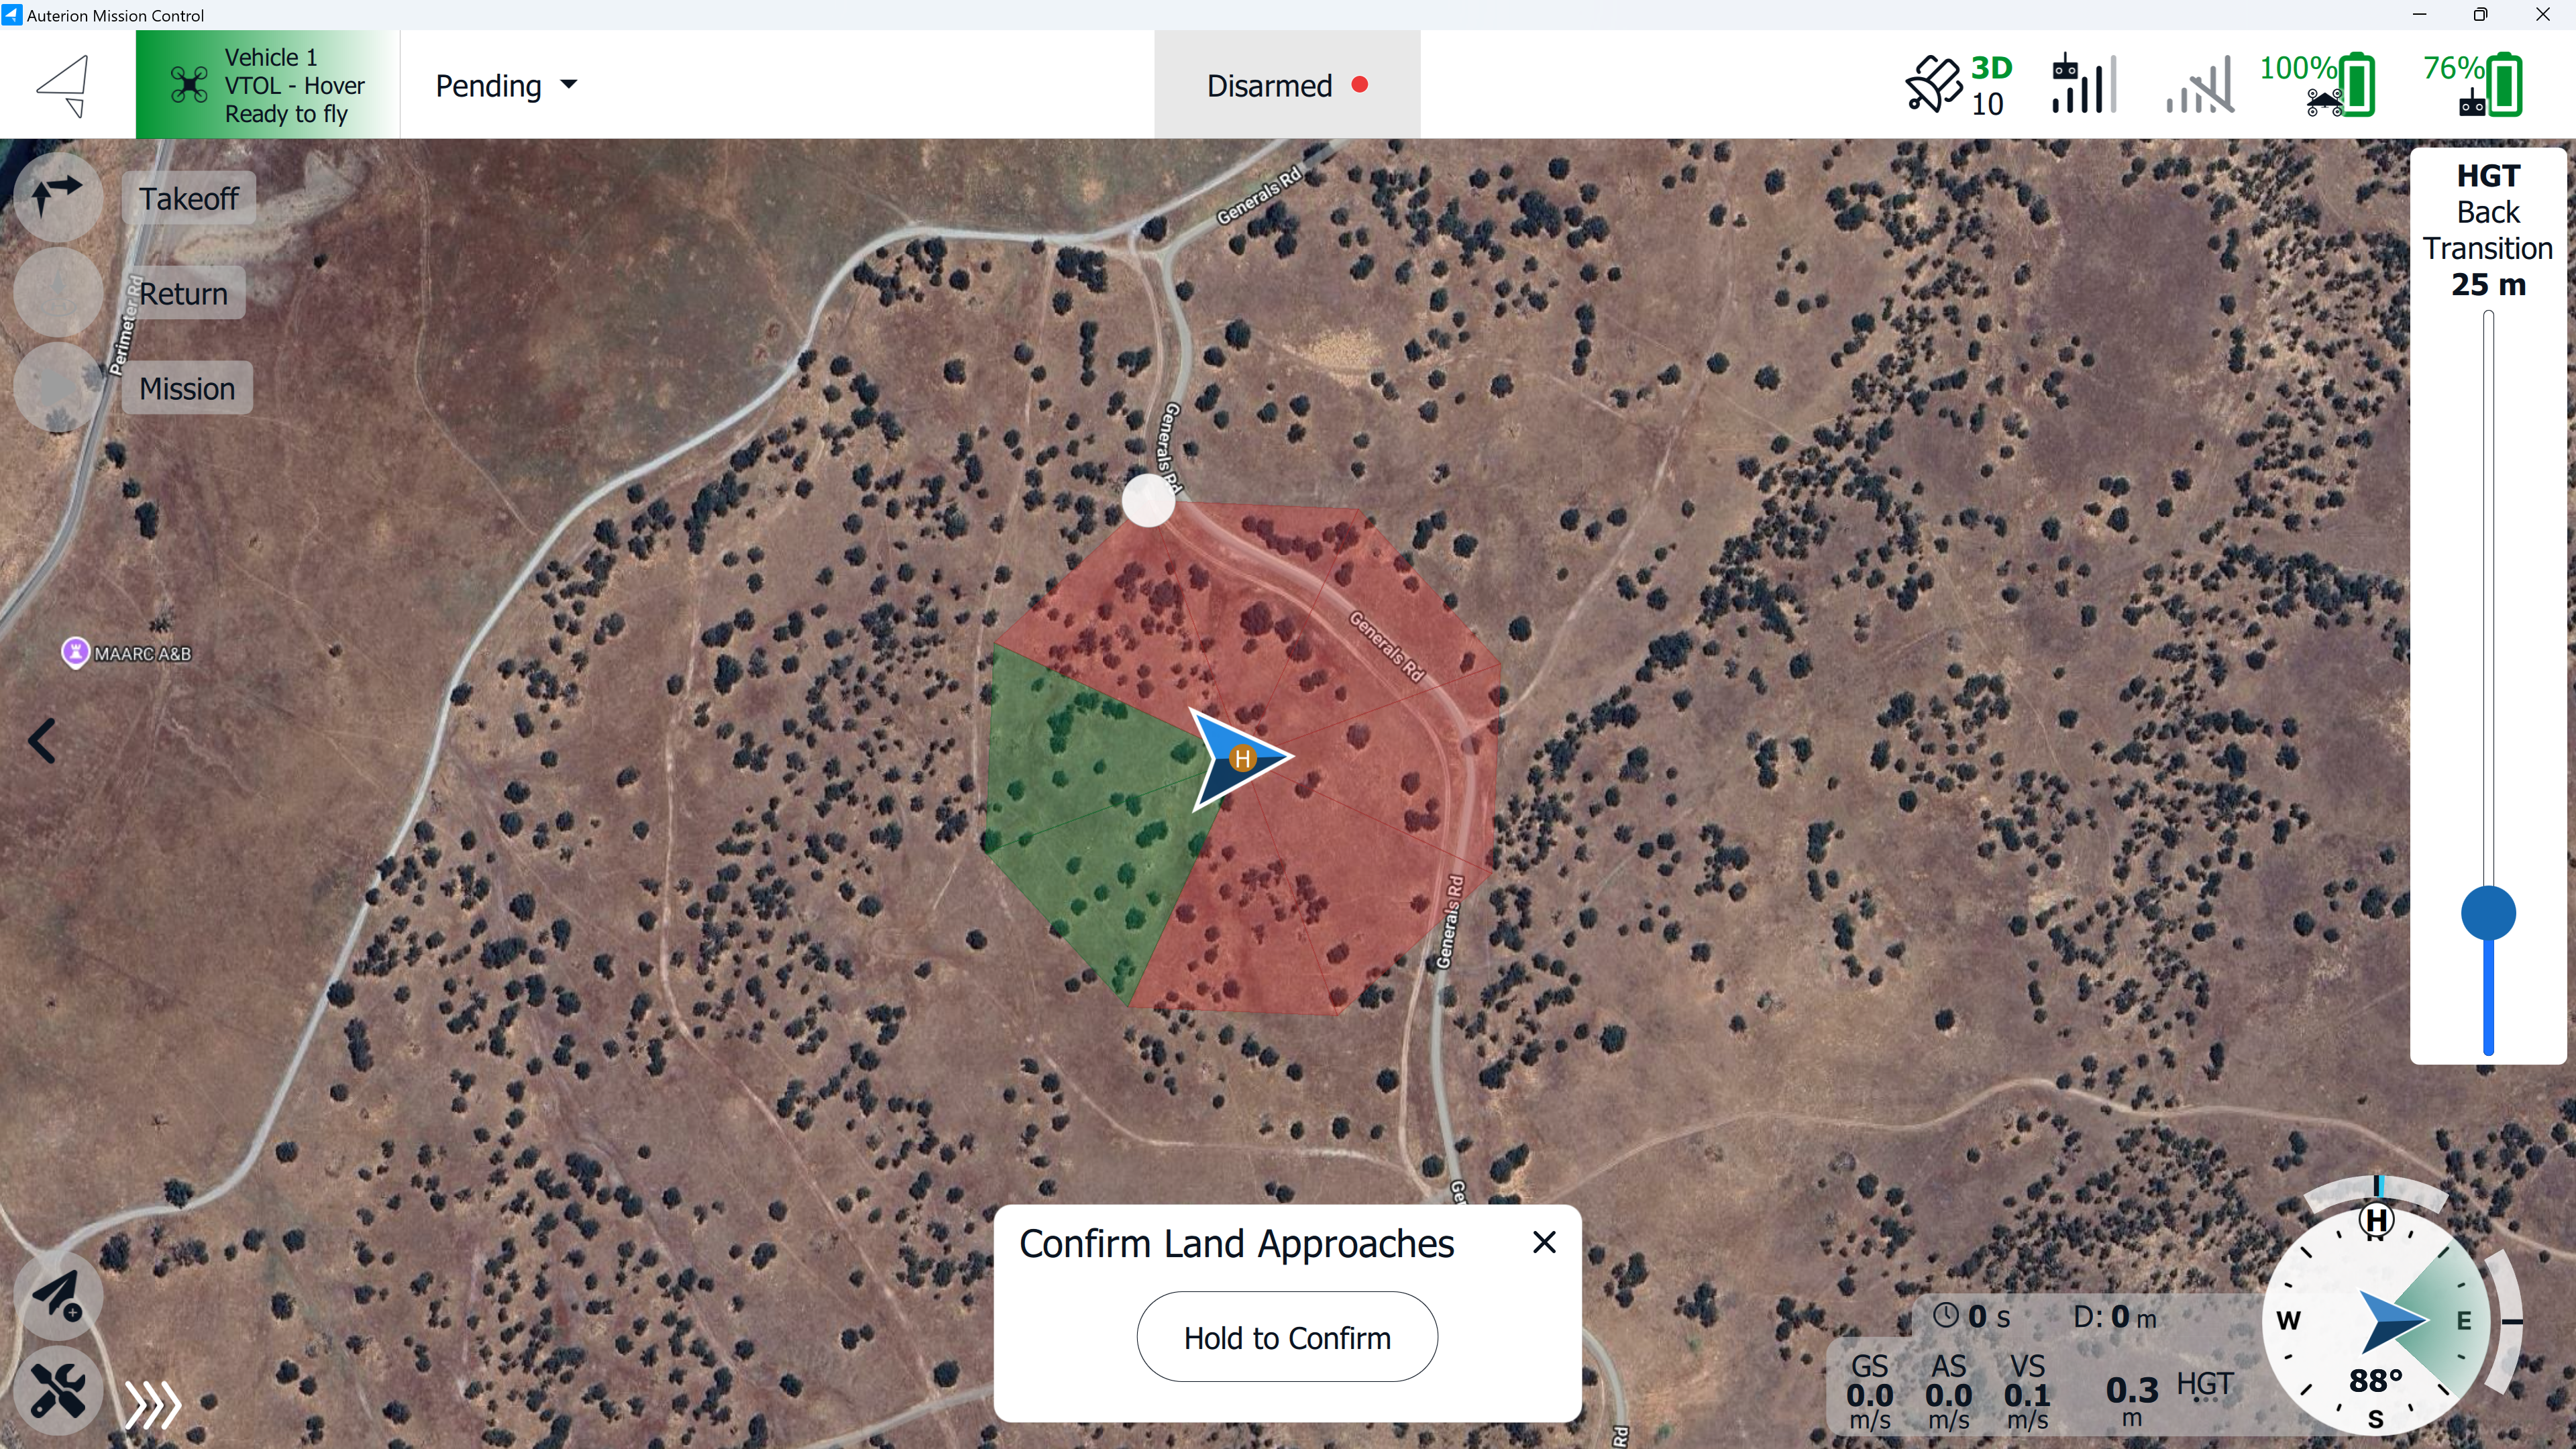This screenshot has height=1449, width=2576.
Task: Open vehicle battery 100% indicator
Action: click(2317, 85)
